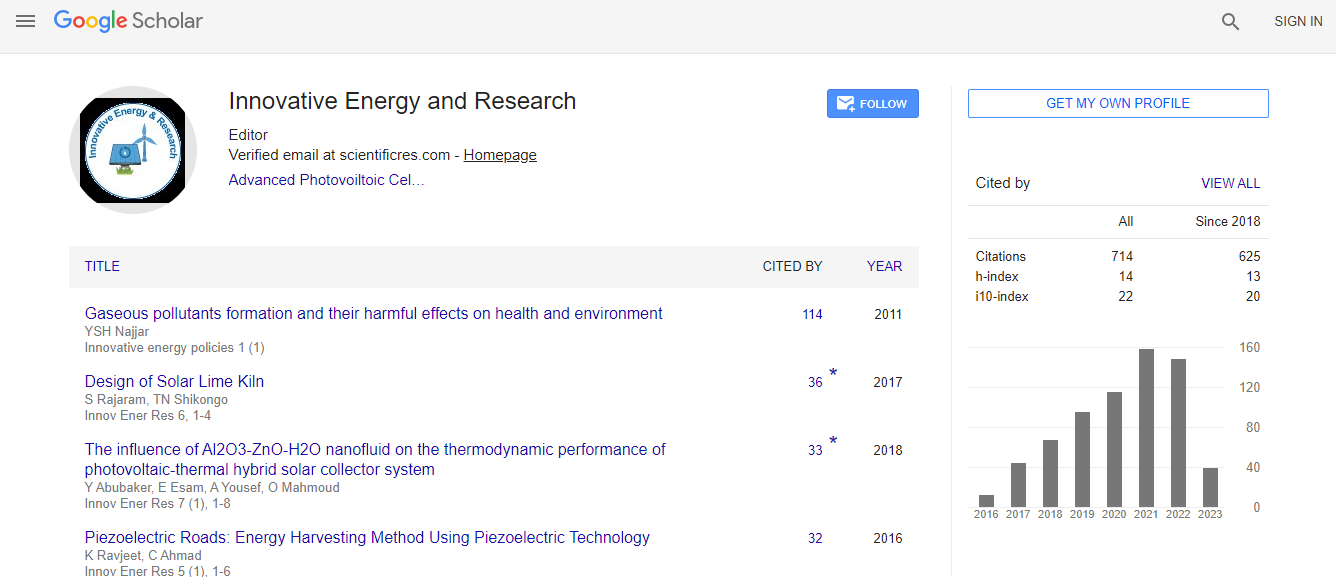1336x577 pixels.
Task: Open the Sign In link
Action: click(1297, 21)
